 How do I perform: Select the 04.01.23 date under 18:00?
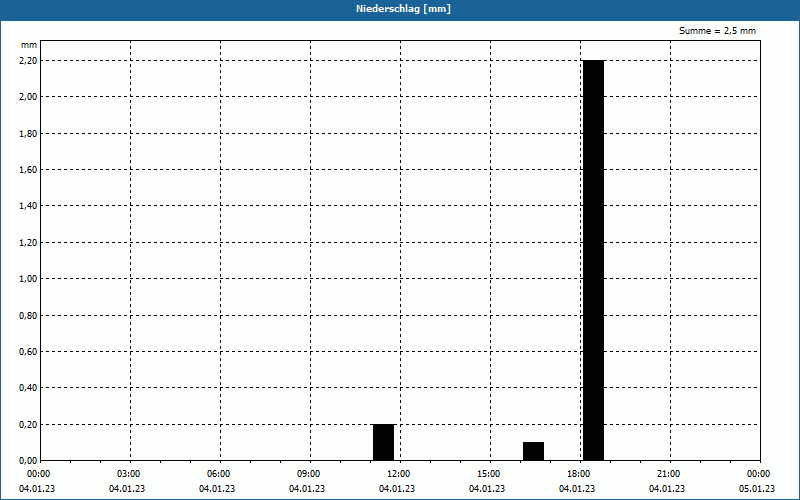click(x=577, y=489)
